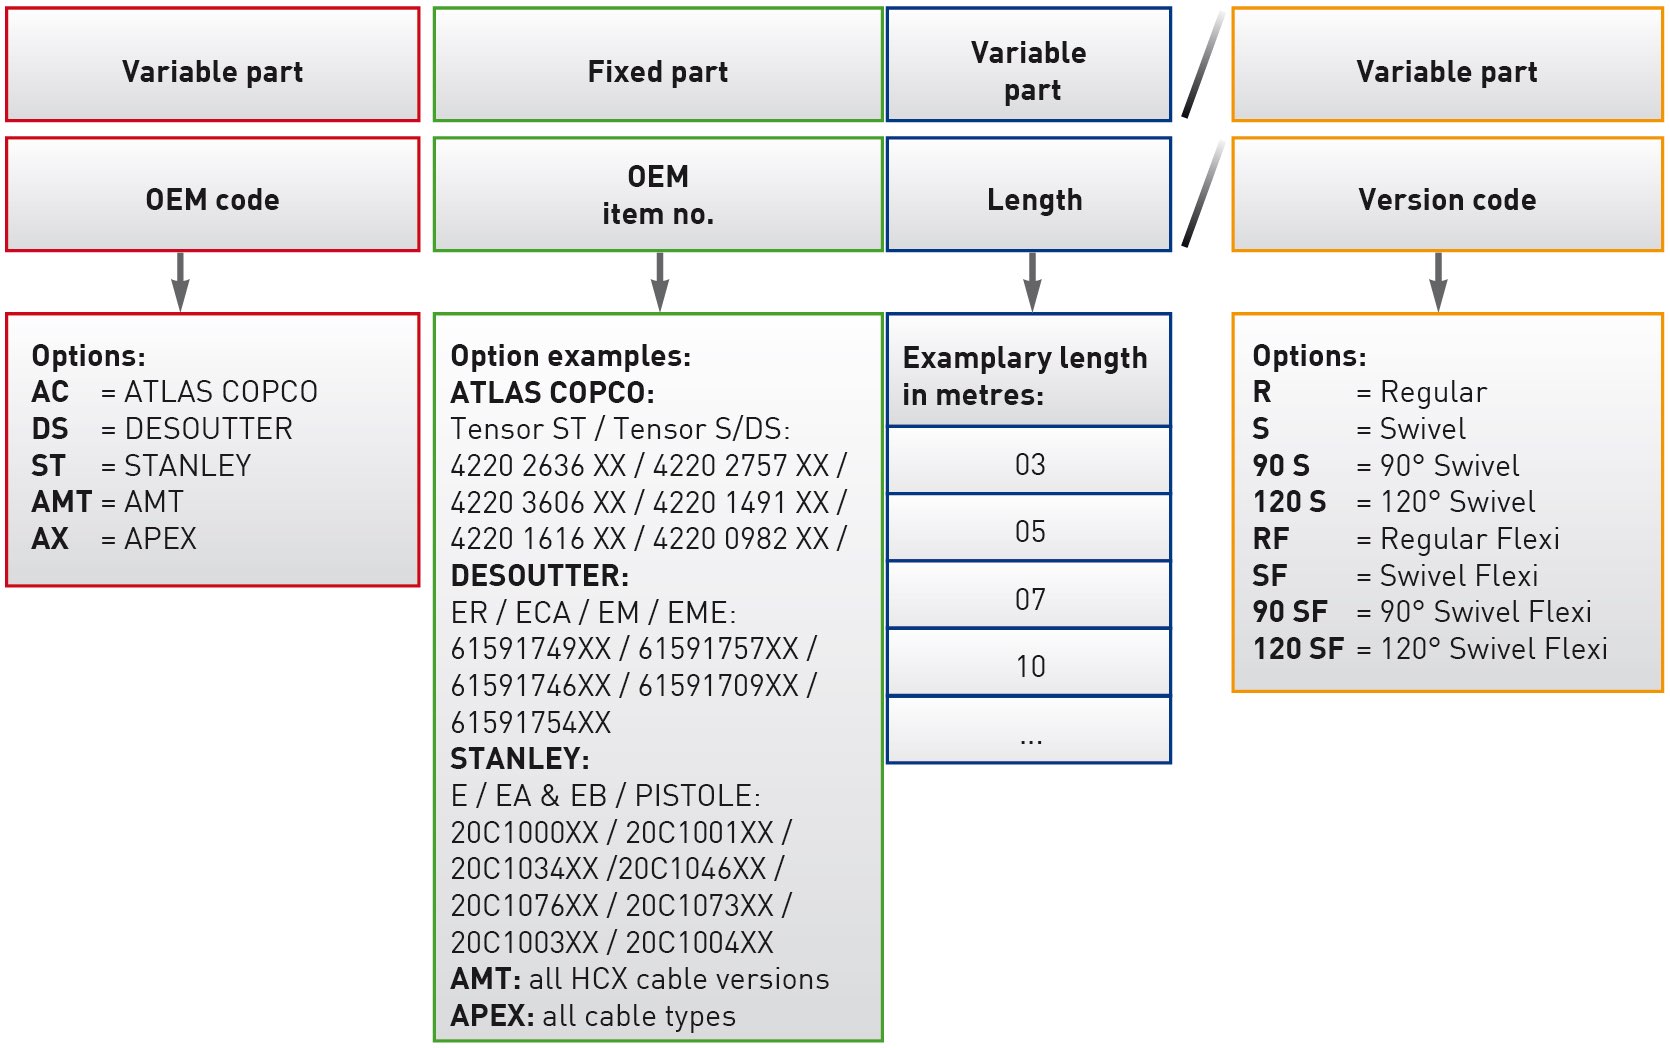
Task: Click the slash separator beside the Length box
Action: [x=1202, y=194]
